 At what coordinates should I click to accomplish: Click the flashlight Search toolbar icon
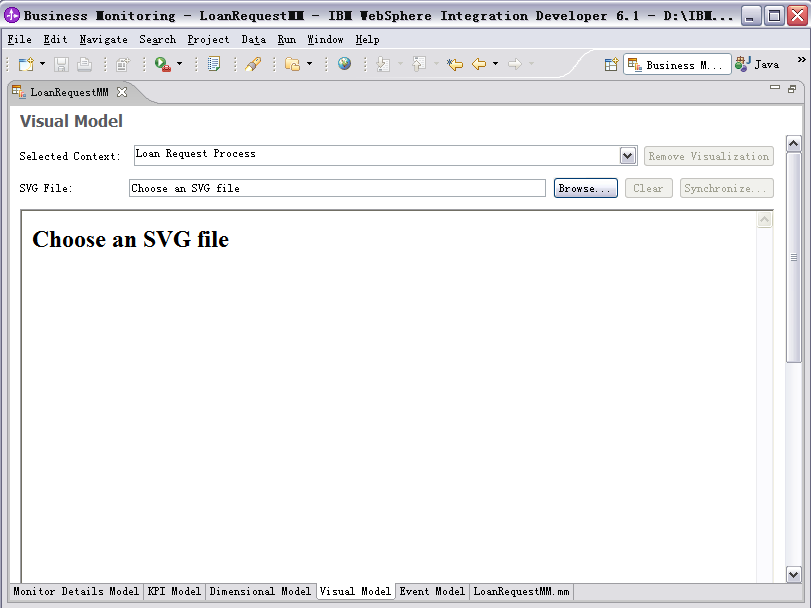coord(253,64)
